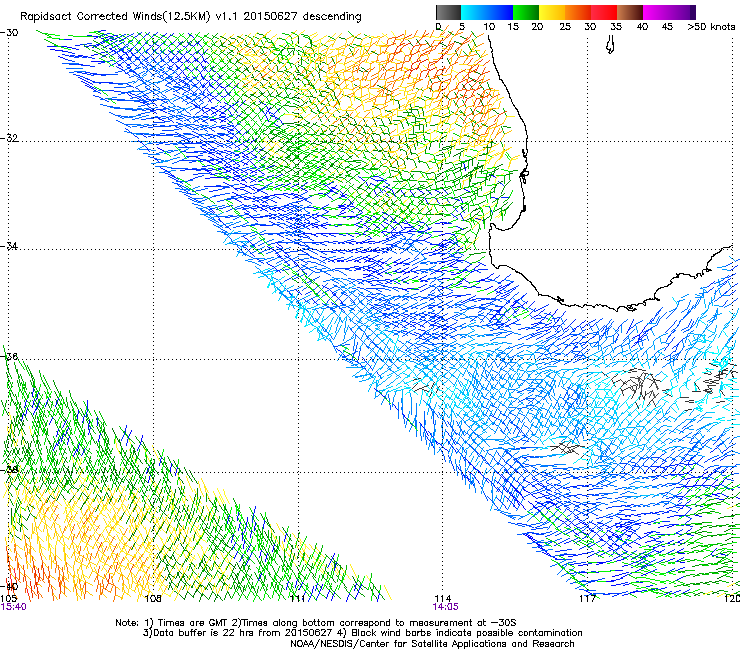
Task: Click the '20150627 descending' text in the title
Action: (x=303, y=17)
